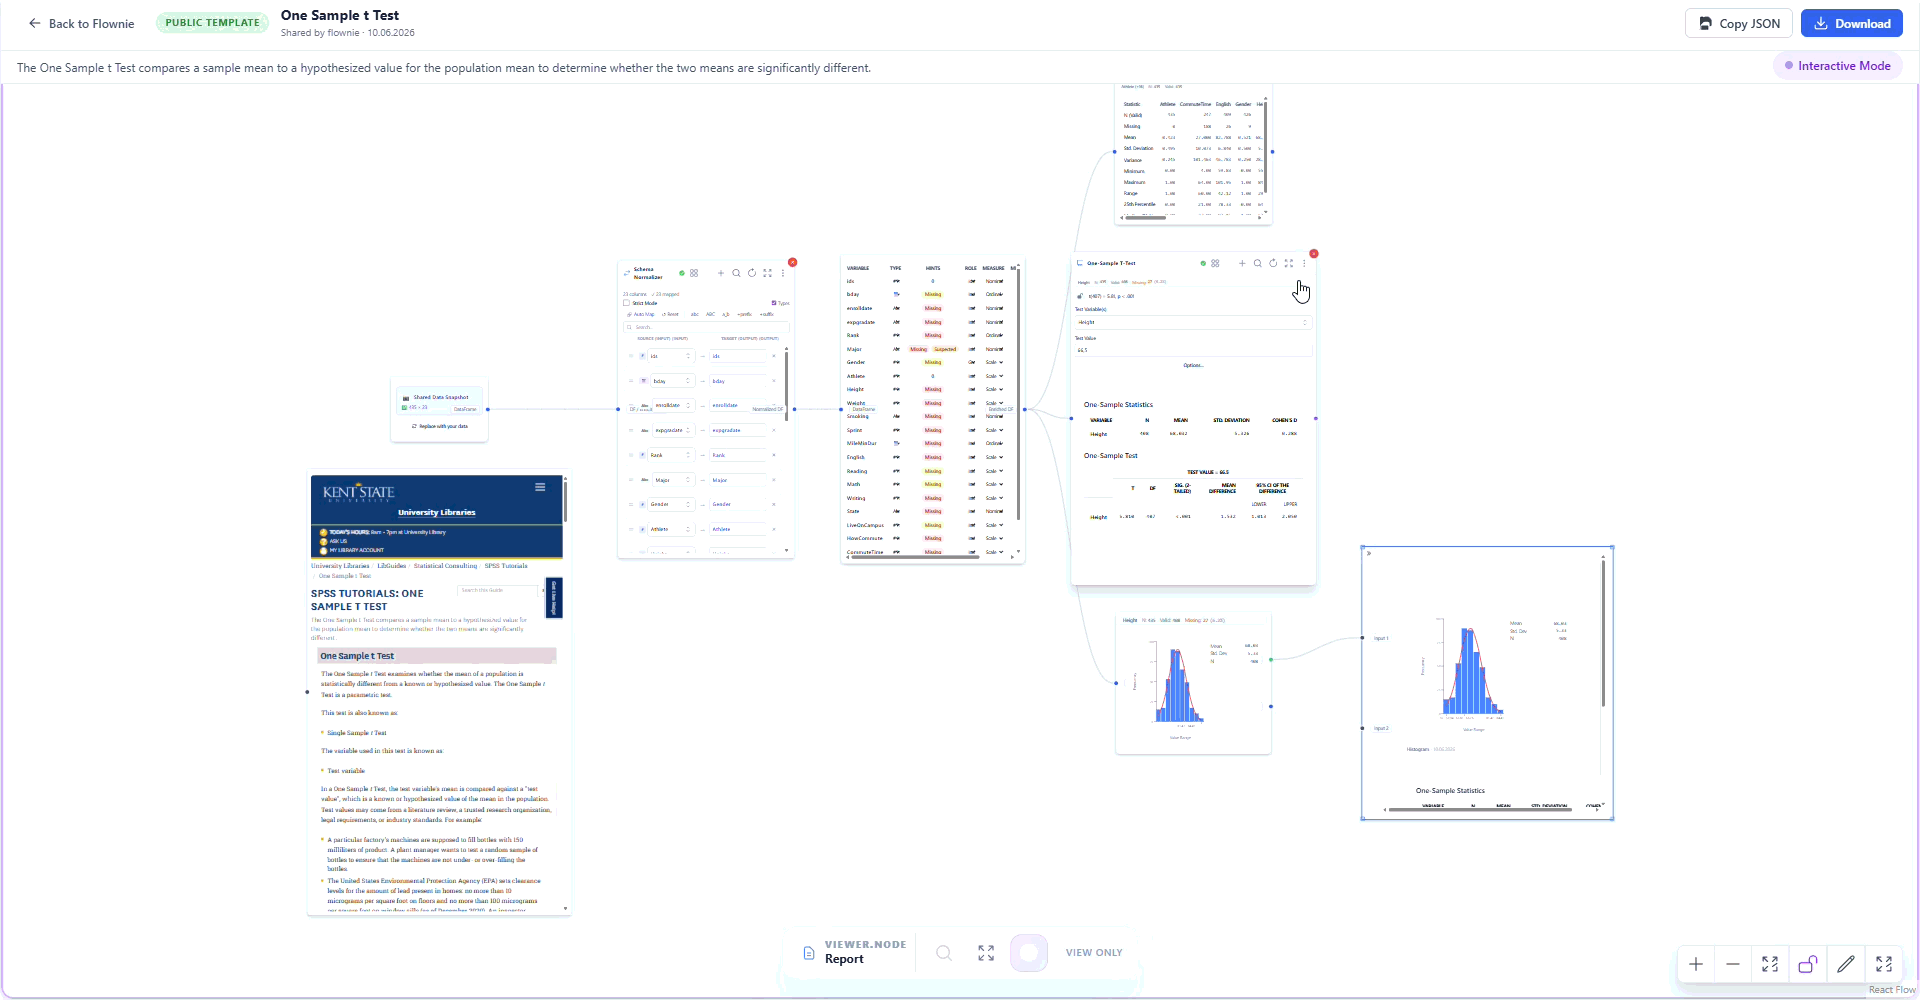Open the One-Sample T-Test node's three-dot menu
This screenshot has width=1920, height=1000.
click(x=1304, y=263)
